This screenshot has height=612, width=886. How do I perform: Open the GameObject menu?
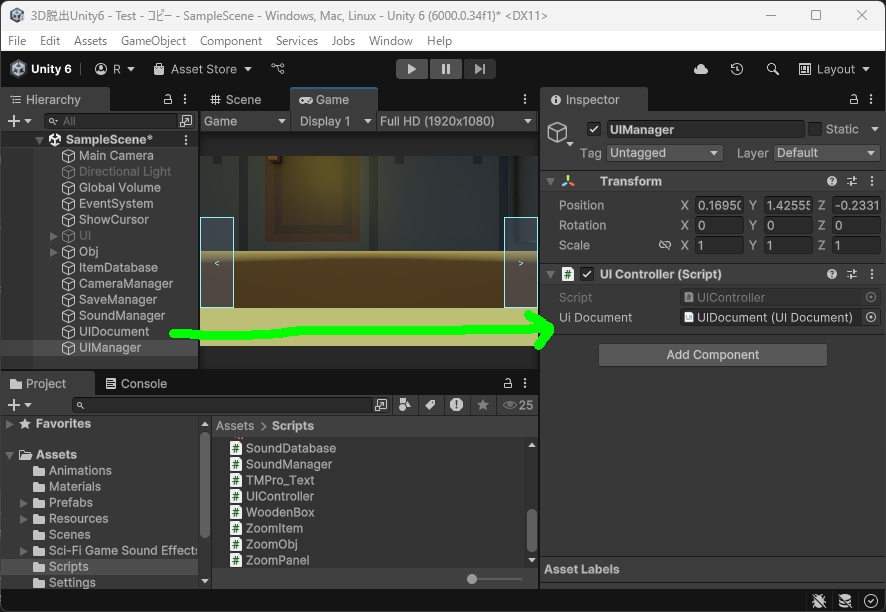pos(153,41)
